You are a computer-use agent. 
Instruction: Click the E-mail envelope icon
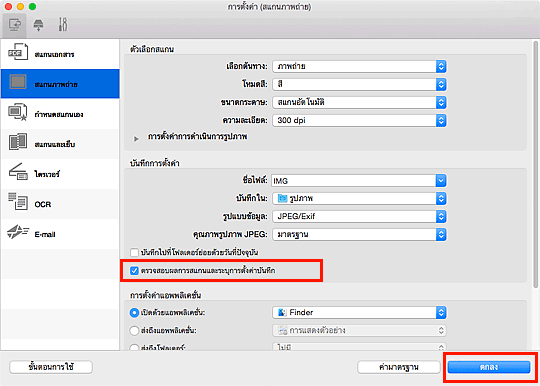18,231
